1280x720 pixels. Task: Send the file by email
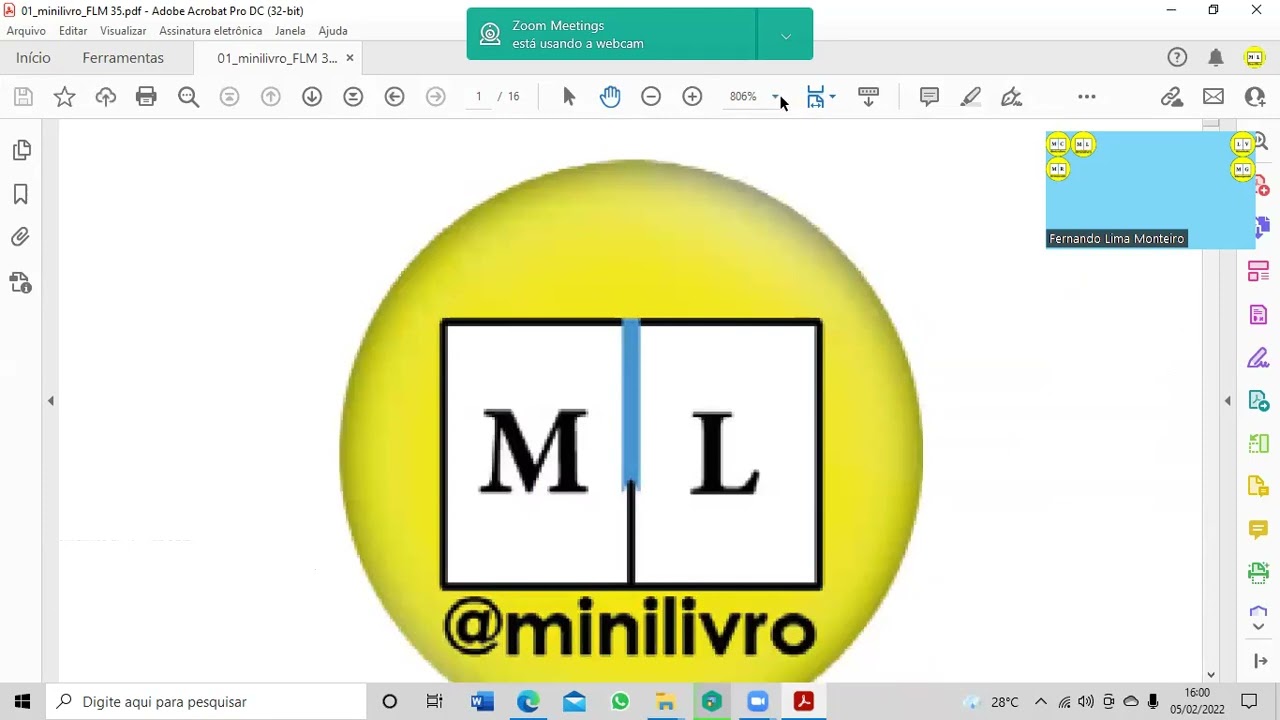(x=1213, y=97)
